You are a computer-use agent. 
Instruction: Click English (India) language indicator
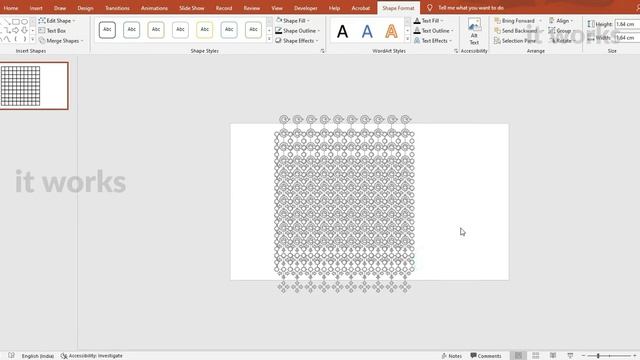38,356
